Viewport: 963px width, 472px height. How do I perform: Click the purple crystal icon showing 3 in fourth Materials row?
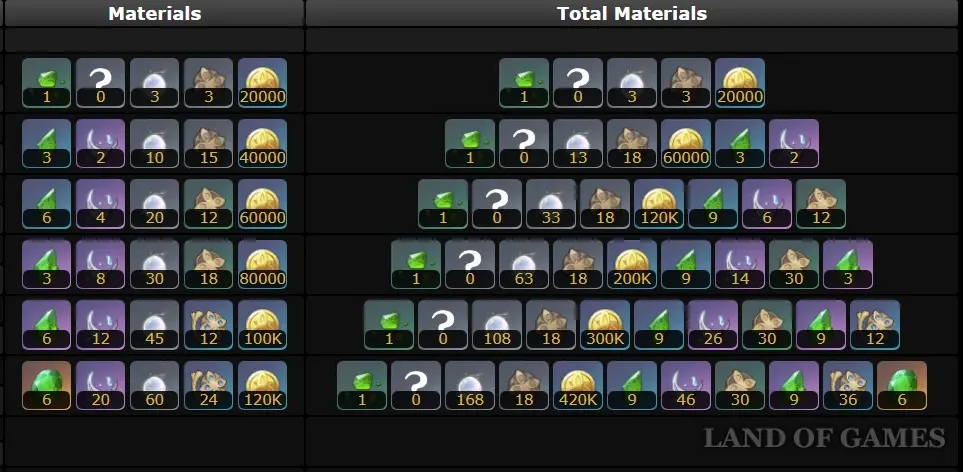tap(47, 265)
